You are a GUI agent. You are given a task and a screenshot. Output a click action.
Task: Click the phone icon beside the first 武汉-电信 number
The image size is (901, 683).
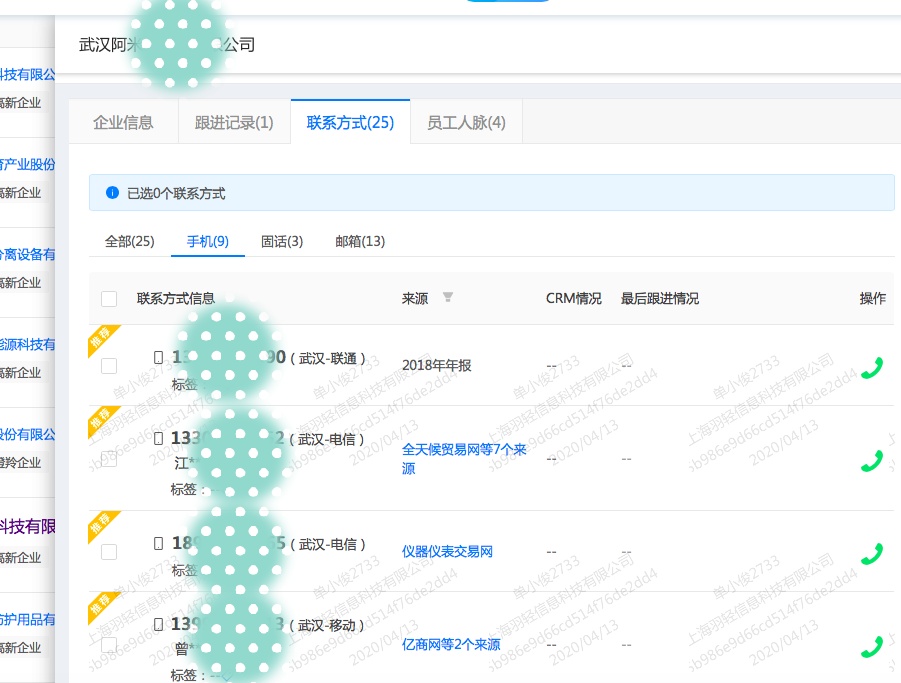point(157,439)
